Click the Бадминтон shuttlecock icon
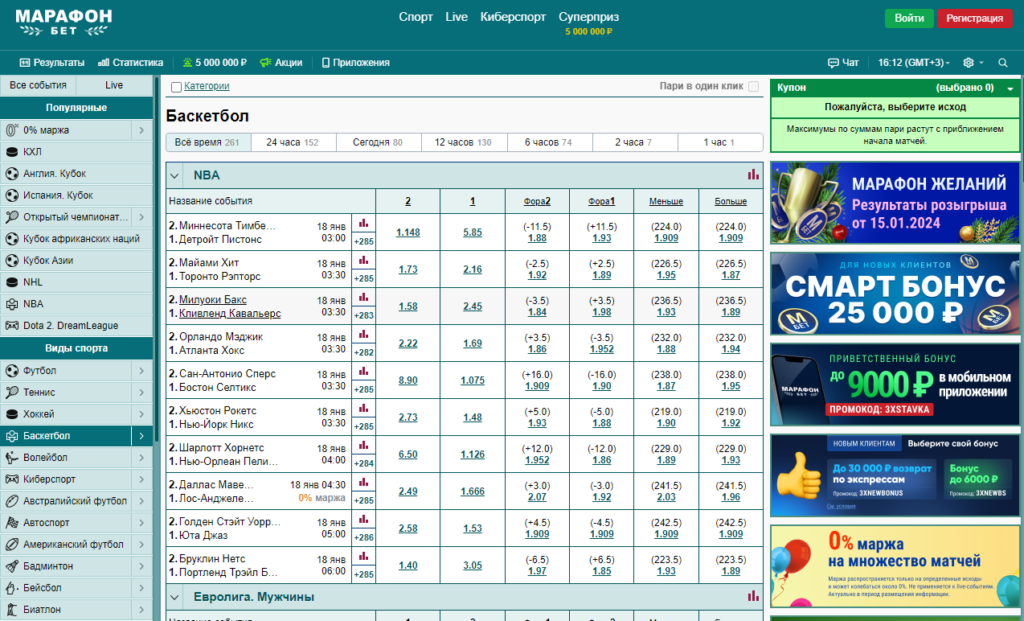 [x=12, y=566]
